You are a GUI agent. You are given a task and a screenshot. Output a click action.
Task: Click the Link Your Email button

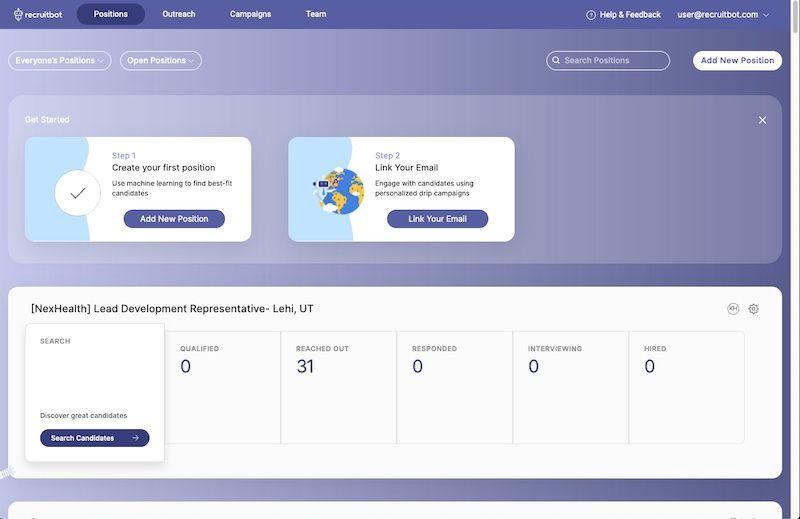(437, 219)
